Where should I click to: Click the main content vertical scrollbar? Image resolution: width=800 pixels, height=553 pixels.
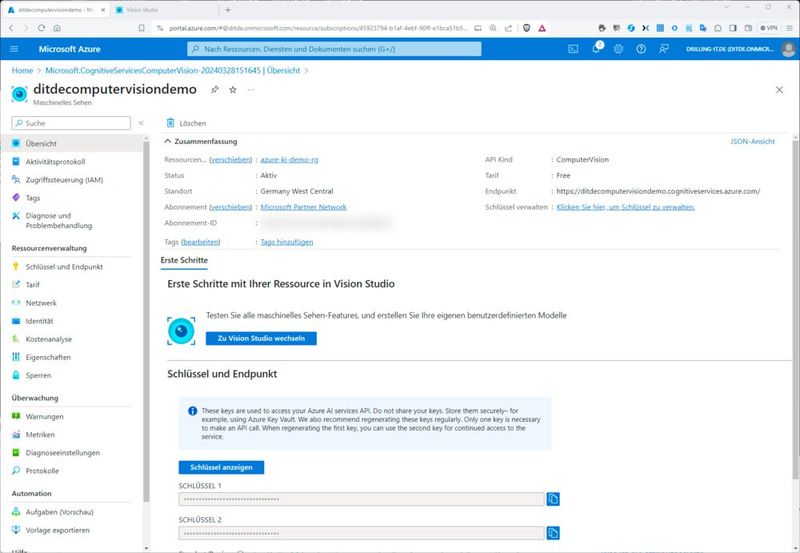click(x=795, y=310)
